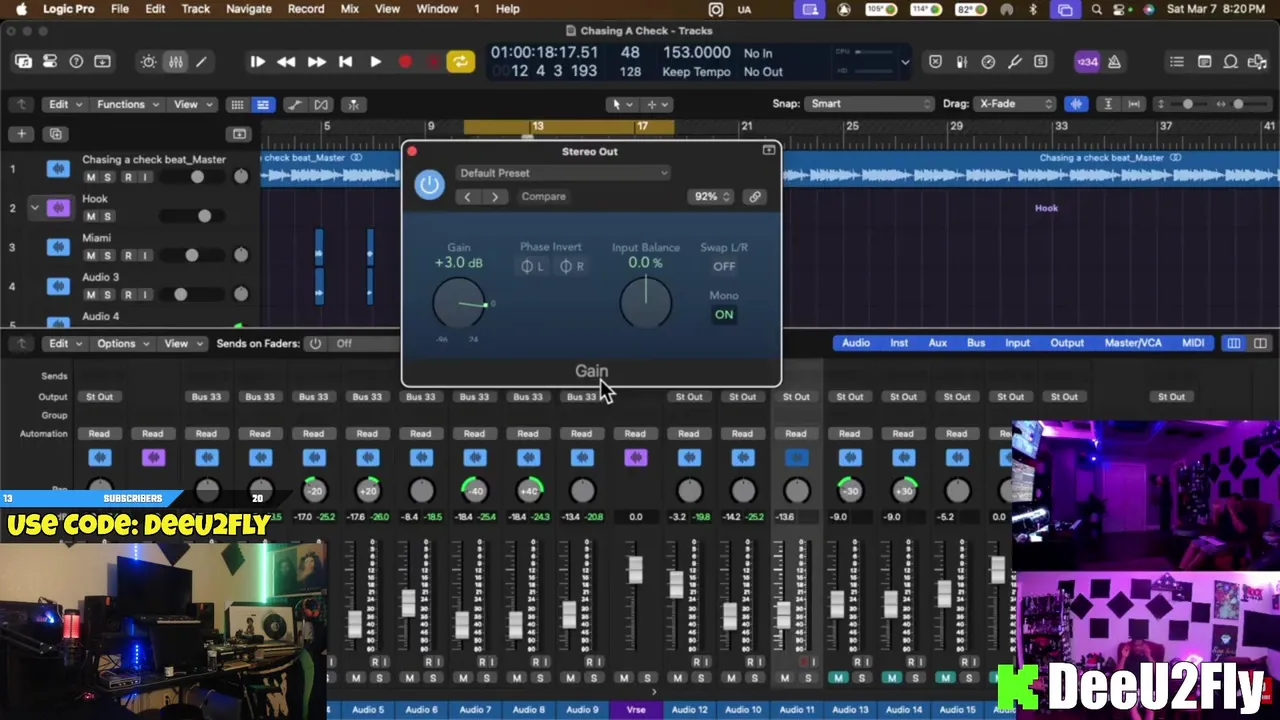Image resolution: width=1280 pixels, height=720 pixels.
Task: Toggle Swap L/R OFF button
Action: point(724,266)
